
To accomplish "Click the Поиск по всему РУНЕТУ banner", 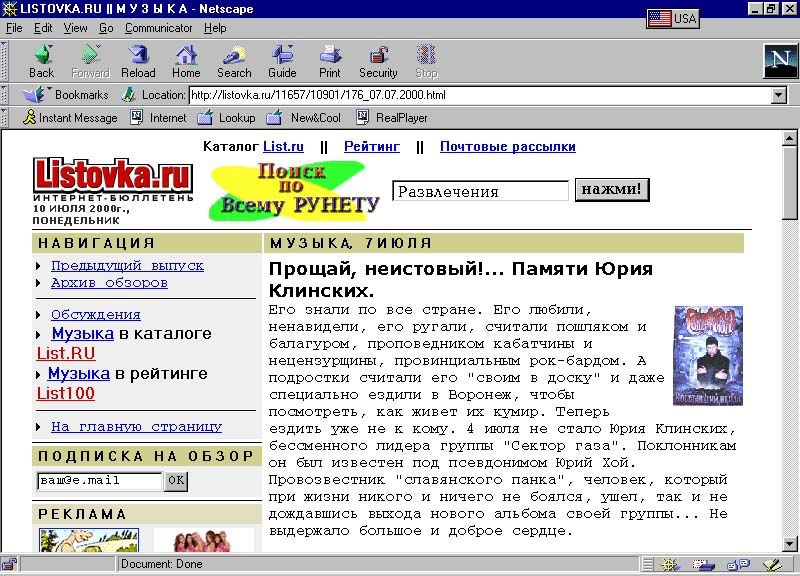I will (294, 191).
